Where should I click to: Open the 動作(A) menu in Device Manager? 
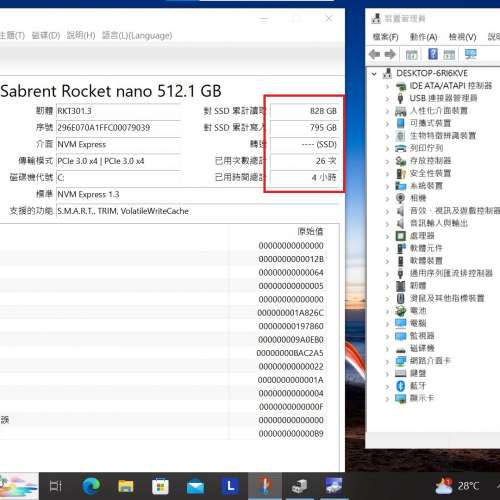pyautogui.click(x=423, y=37)
